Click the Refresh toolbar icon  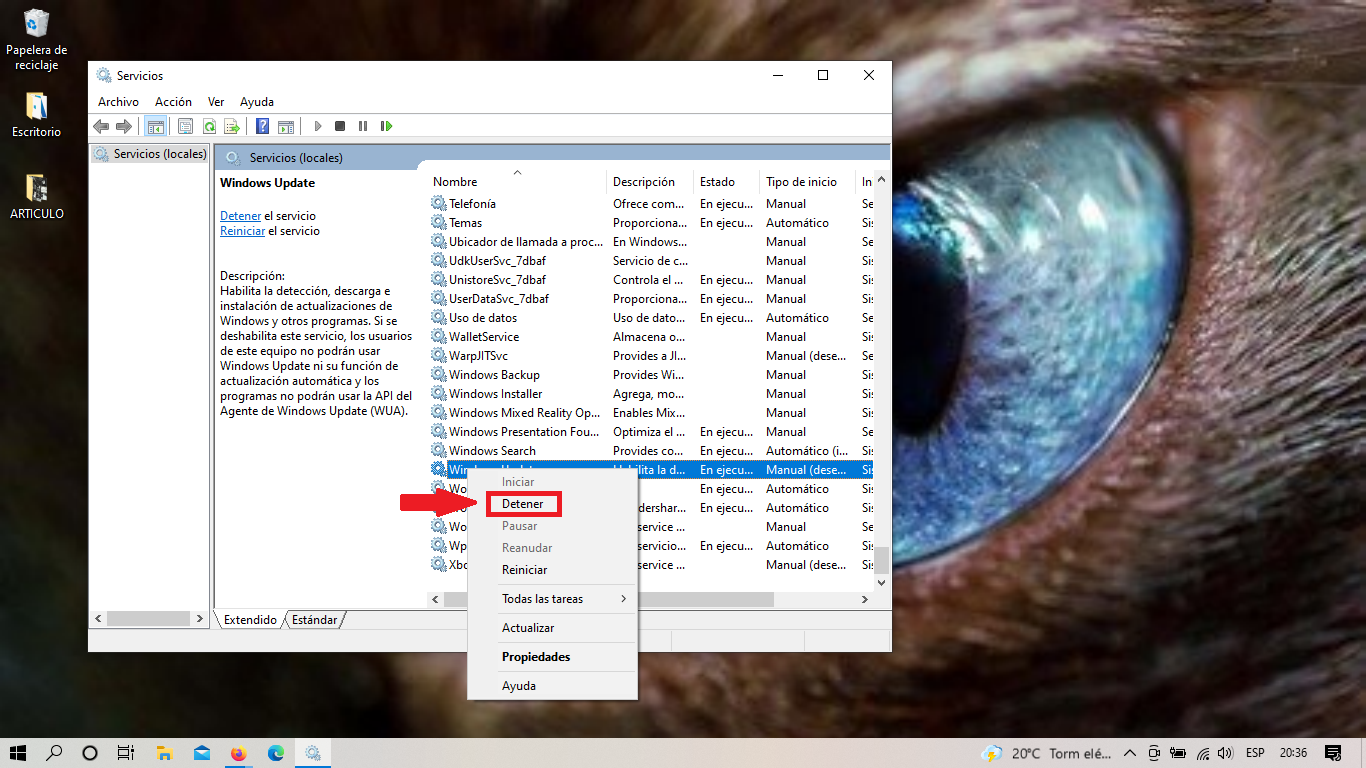pyautogui.click(x=209, y=126)
